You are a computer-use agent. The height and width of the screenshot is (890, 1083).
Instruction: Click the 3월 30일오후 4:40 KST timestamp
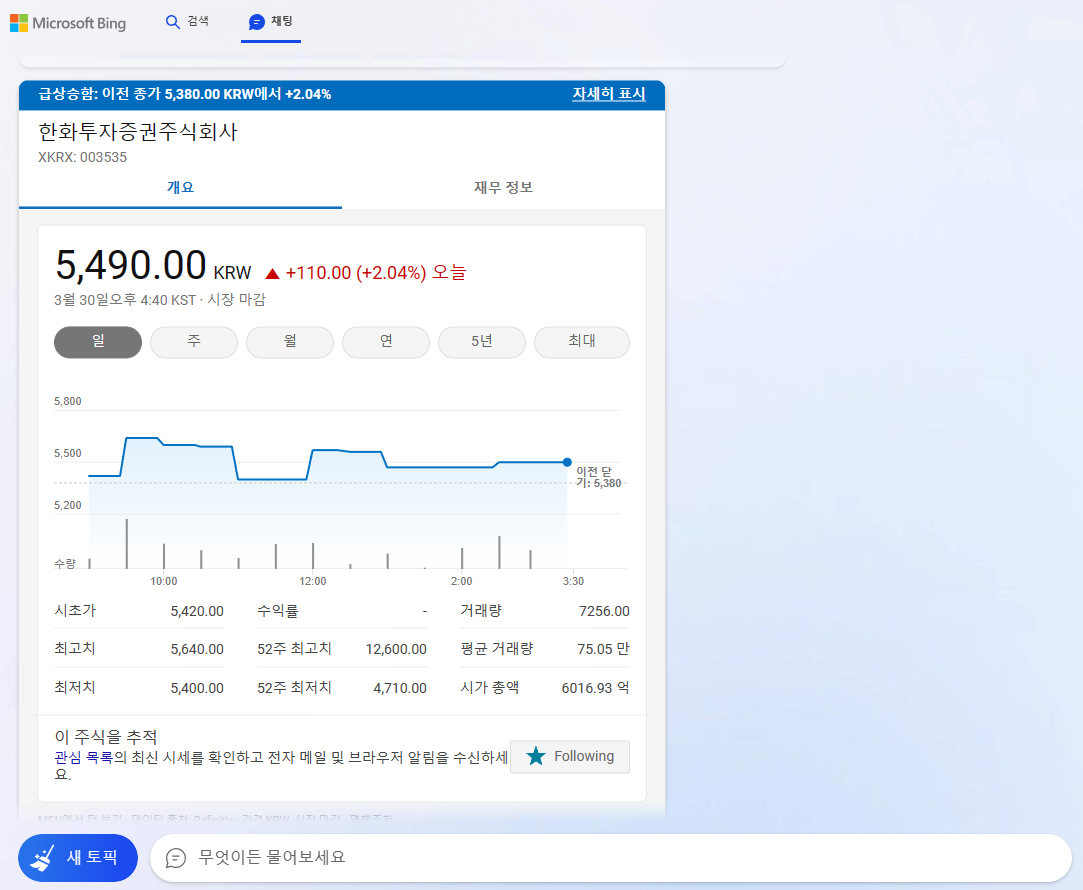(125, 300)
